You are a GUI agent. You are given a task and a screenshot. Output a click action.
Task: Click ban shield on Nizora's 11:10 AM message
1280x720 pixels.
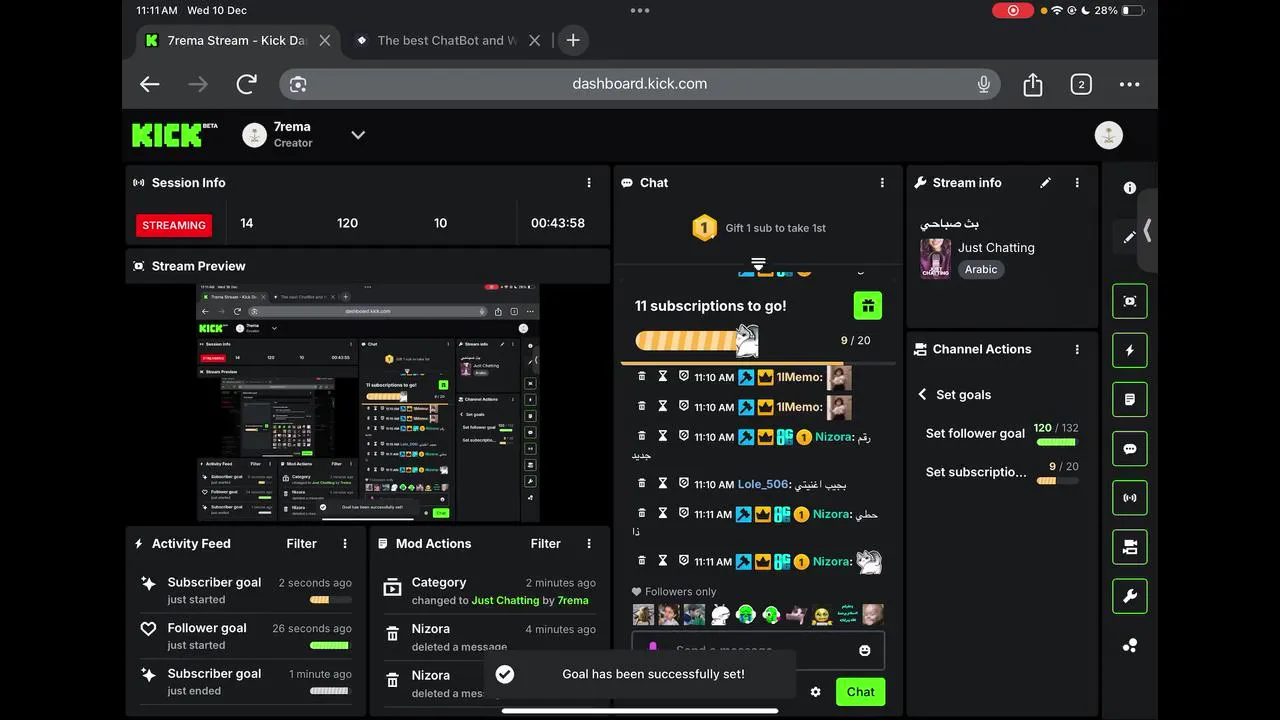pos(684,437)
